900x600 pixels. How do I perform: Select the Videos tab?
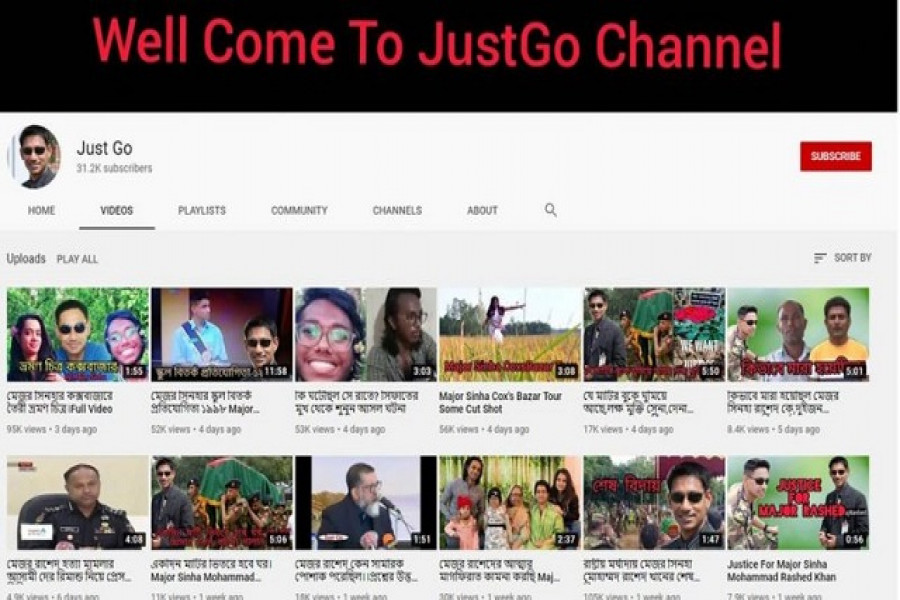click(117, 211)
